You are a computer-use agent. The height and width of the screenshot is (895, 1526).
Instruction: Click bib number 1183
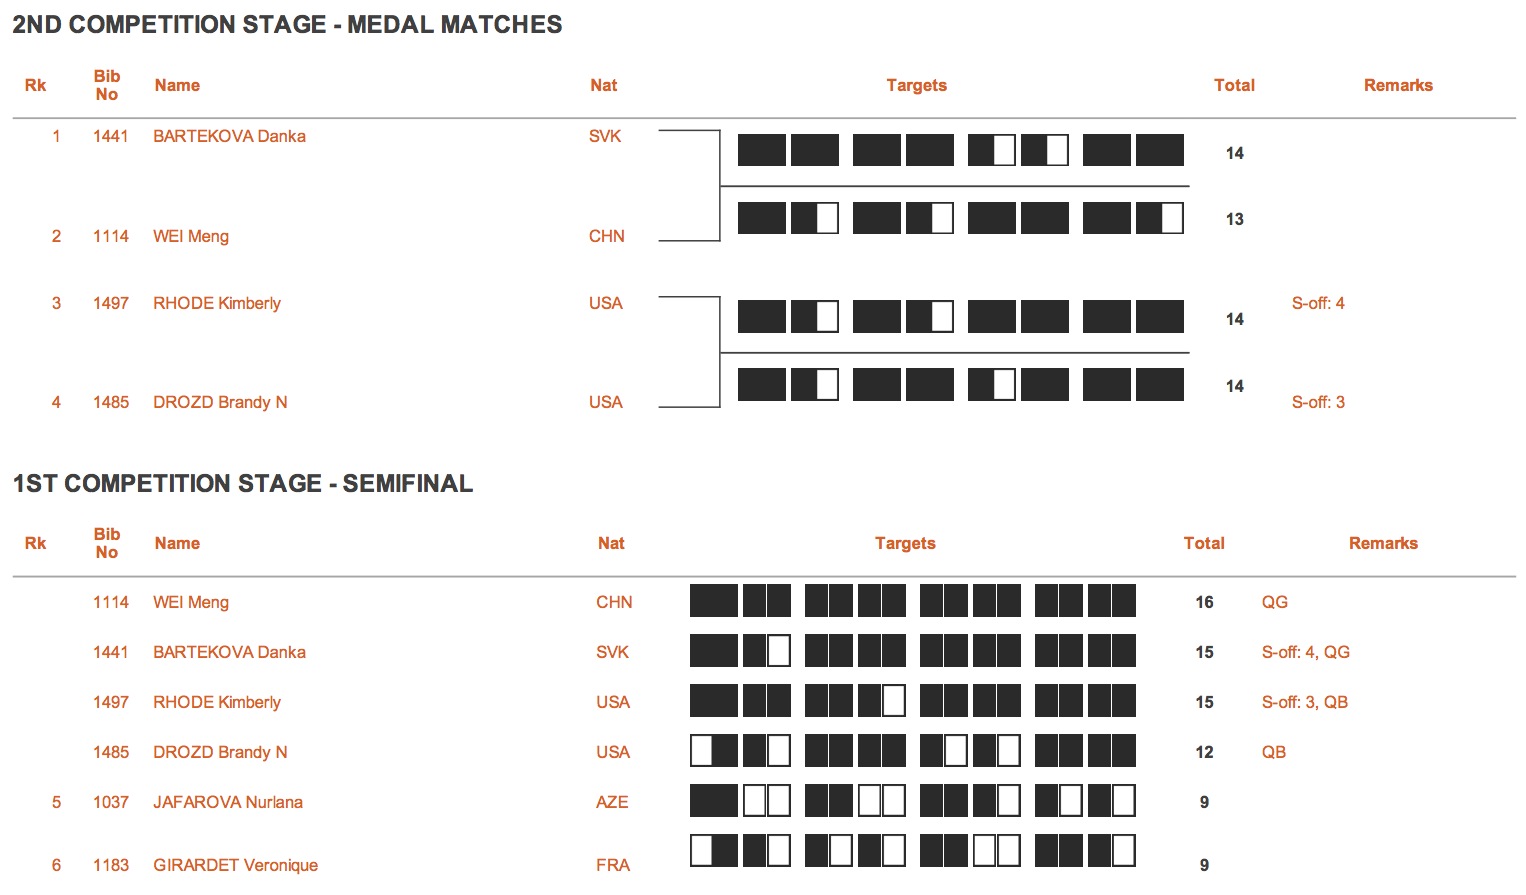coord(110,865)
